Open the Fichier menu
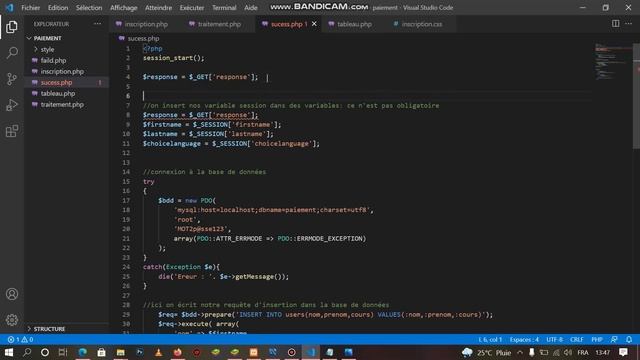 [31, 8]
